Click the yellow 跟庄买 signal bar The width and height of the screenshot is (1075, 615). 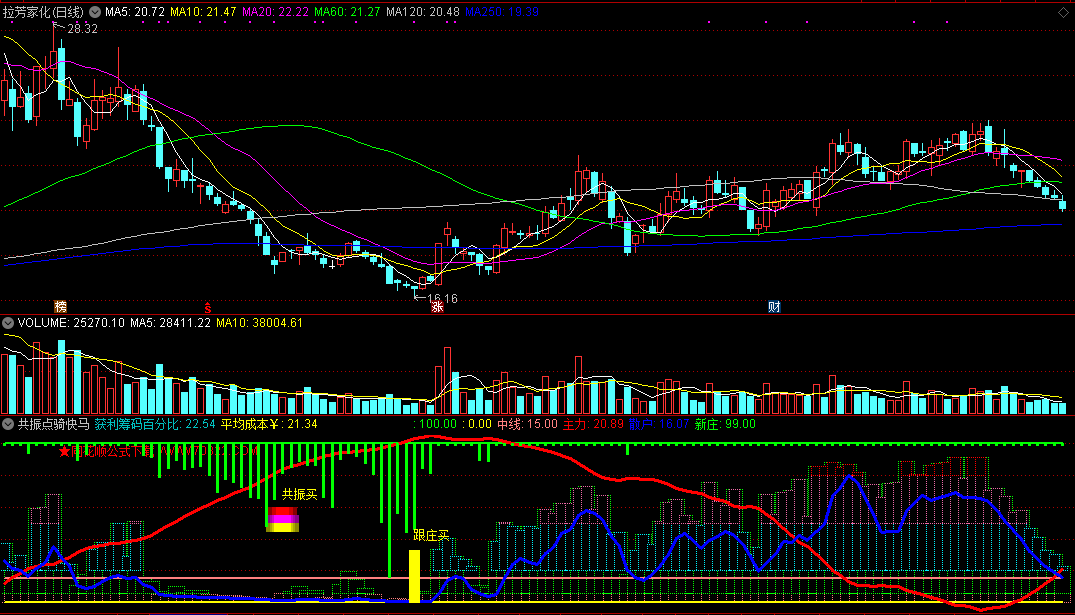(x=414, y=577)
